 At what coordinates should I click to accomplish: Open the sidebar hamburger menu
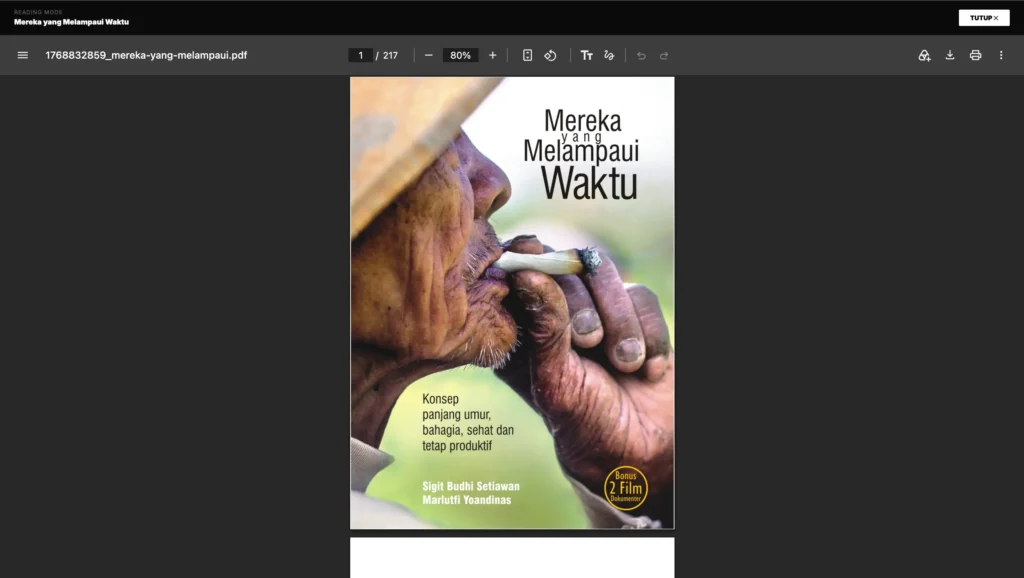pos(23,56)
